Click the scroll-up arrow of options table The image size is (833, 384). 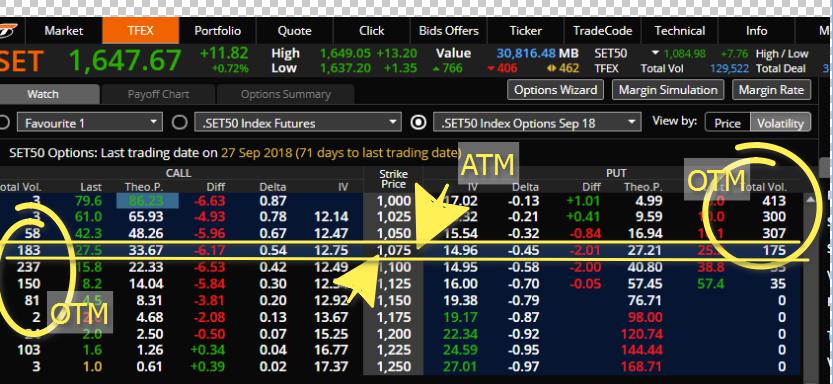[x=810, y=200]
